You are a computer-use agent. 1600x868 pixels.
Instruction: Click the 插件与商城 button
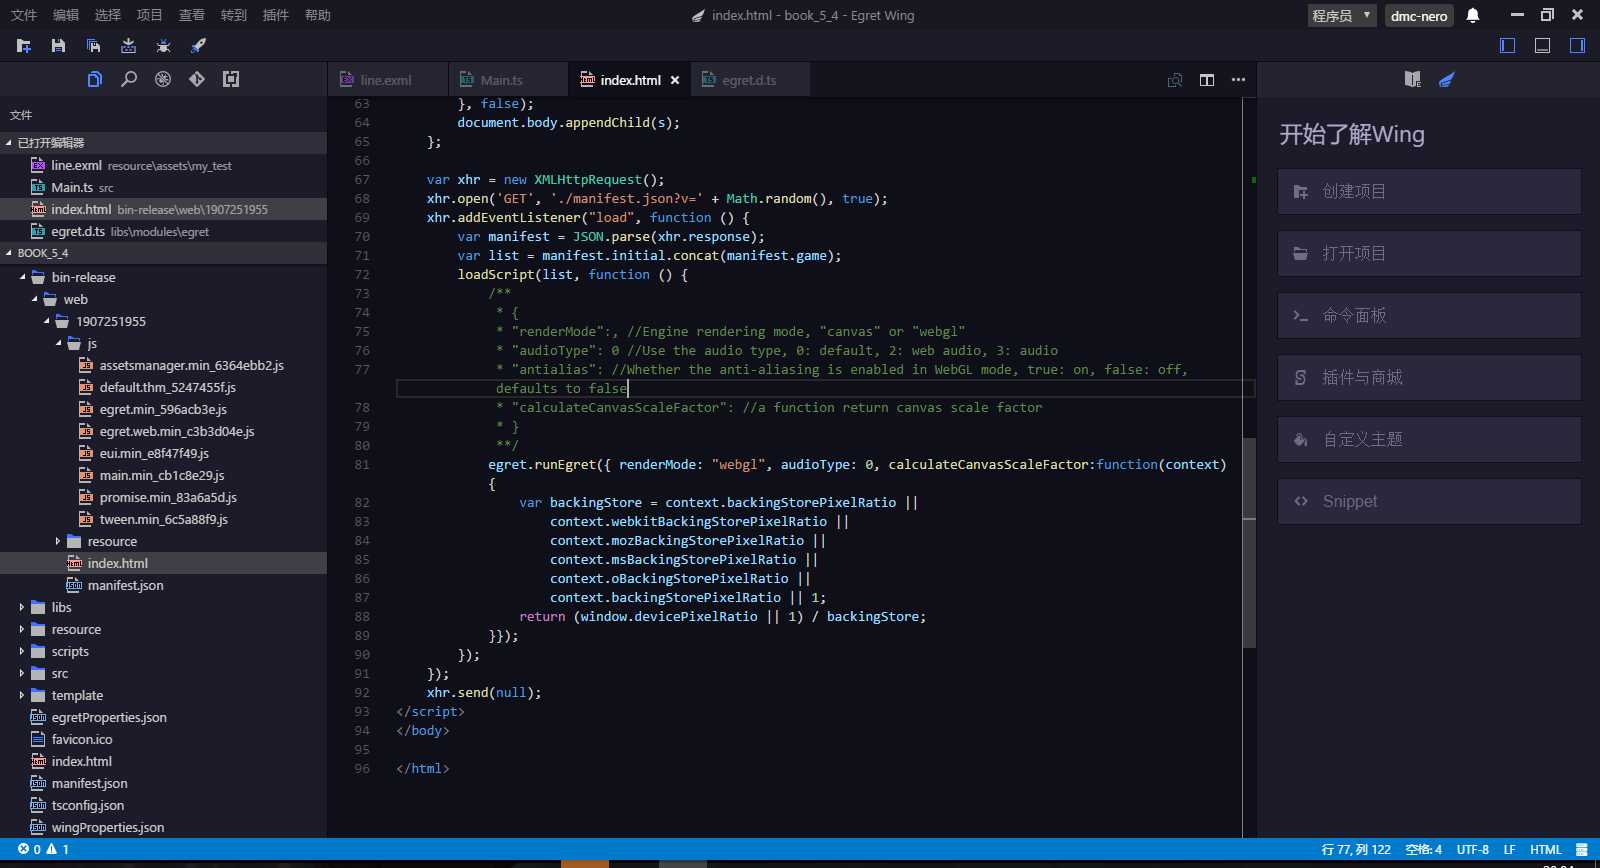click(1429, 377)
